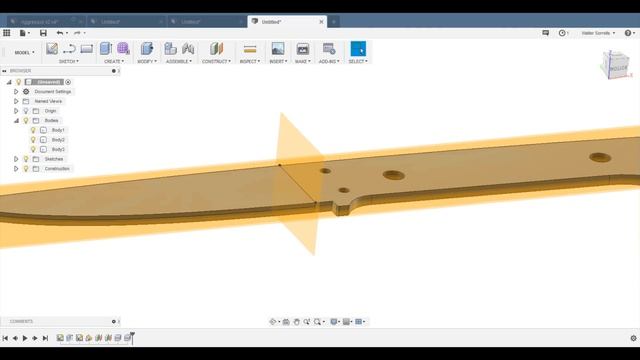This screenshot has height=360, width=640.
Task: Open the ASSEMBLE menu
Action: [x=179, y=61]
